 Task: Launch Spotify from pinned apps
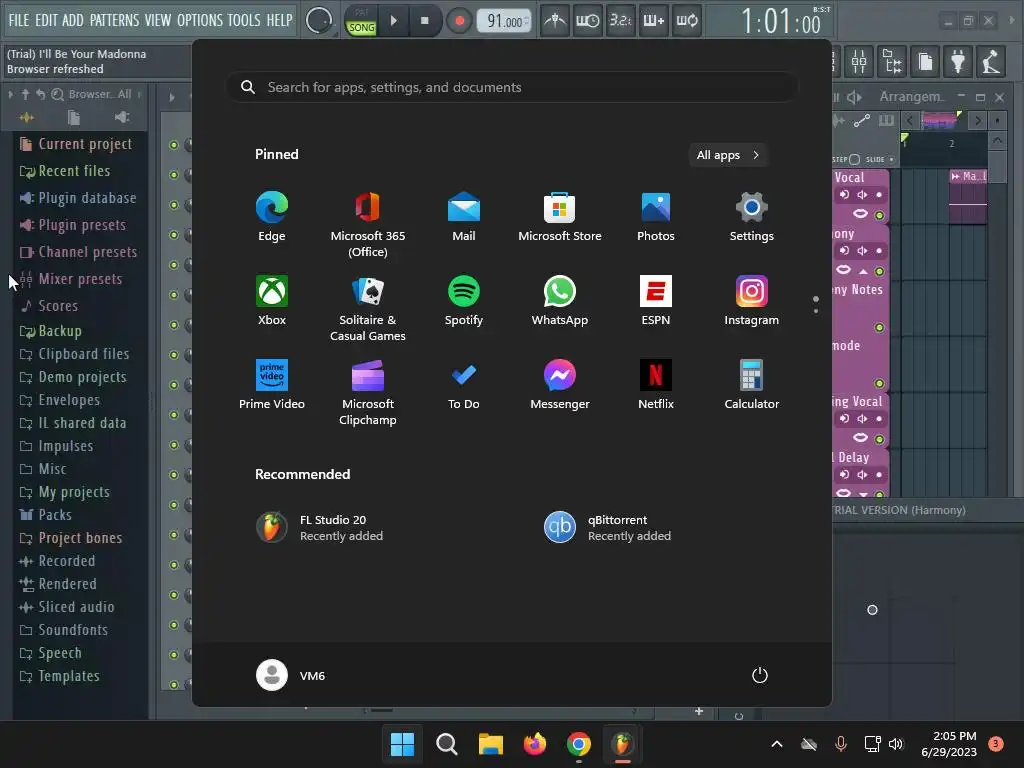tap(464, 301)
